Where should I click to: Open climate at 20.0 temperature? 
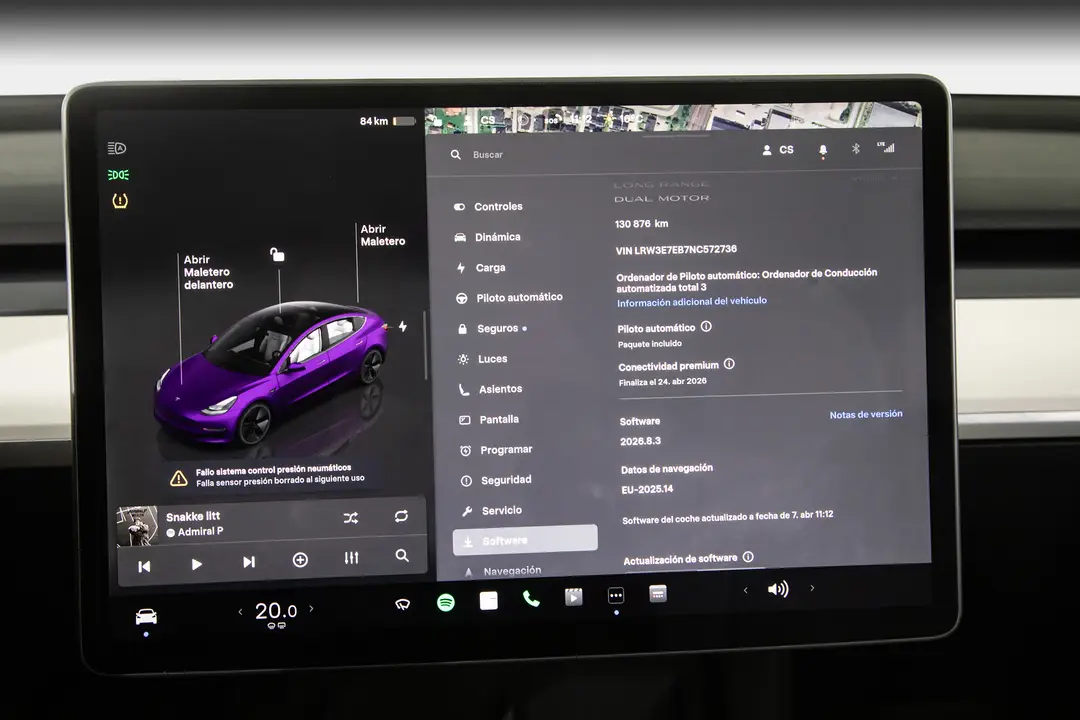[276, 612]
